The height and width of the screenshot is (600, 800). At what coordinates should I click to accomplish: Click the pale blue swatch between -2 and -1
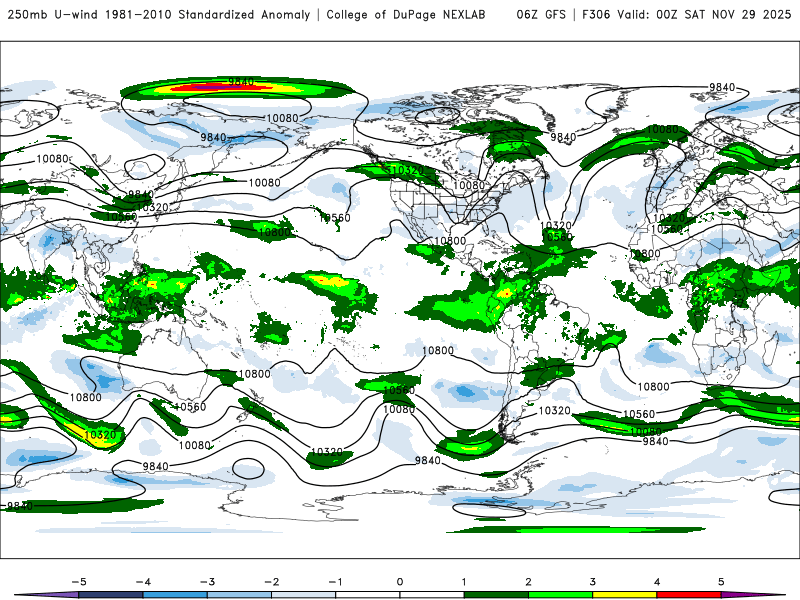pos(304,595)
